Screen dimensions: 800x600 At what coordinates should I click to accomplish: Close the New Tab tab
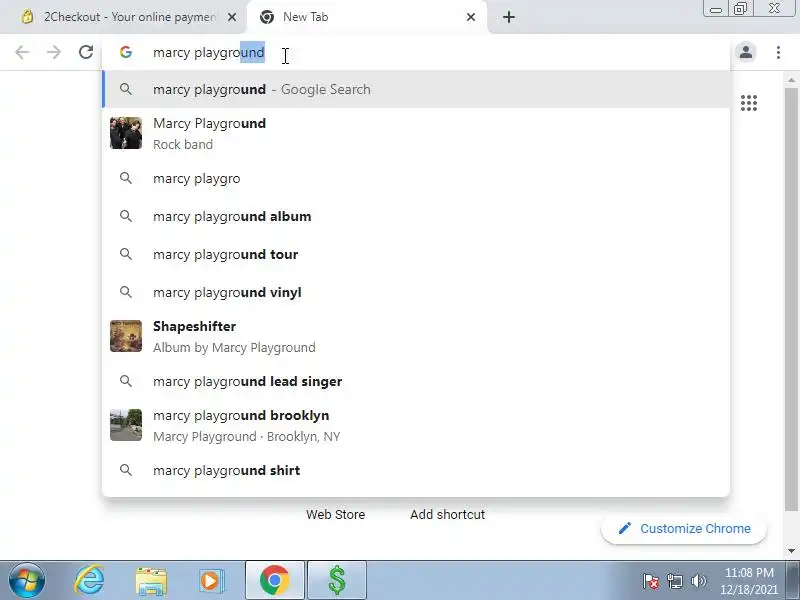click(x=471, y=17)
